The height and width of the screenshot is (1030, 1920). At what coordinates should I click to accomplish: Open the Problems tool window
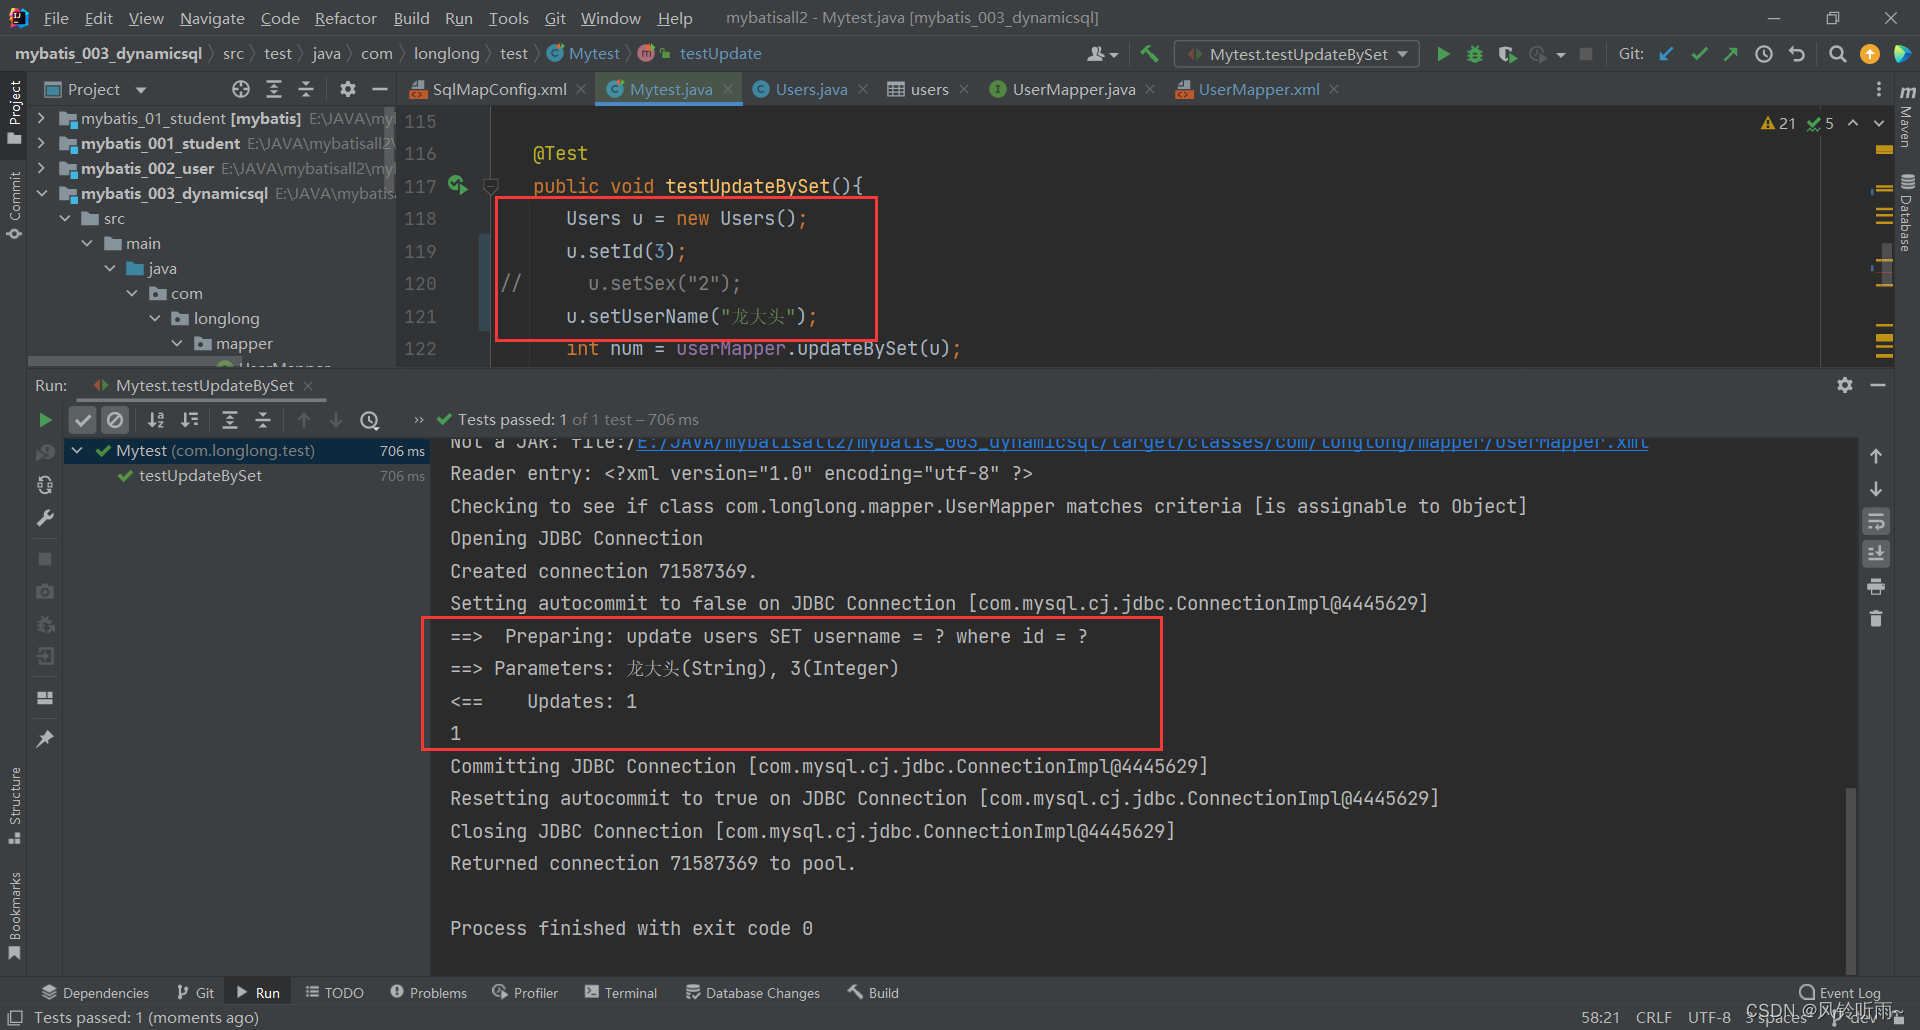tap(428, 993)
